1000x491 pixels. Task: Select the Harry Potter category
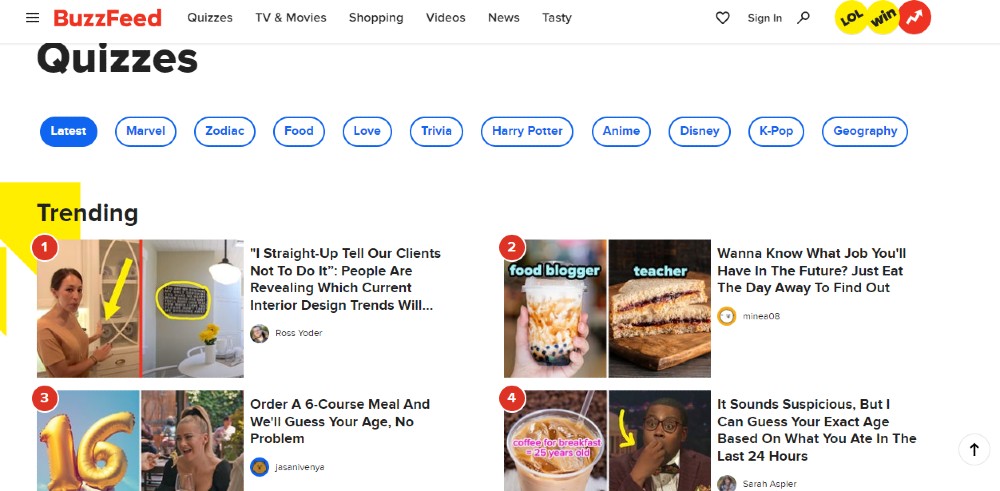tap(527, 131)
